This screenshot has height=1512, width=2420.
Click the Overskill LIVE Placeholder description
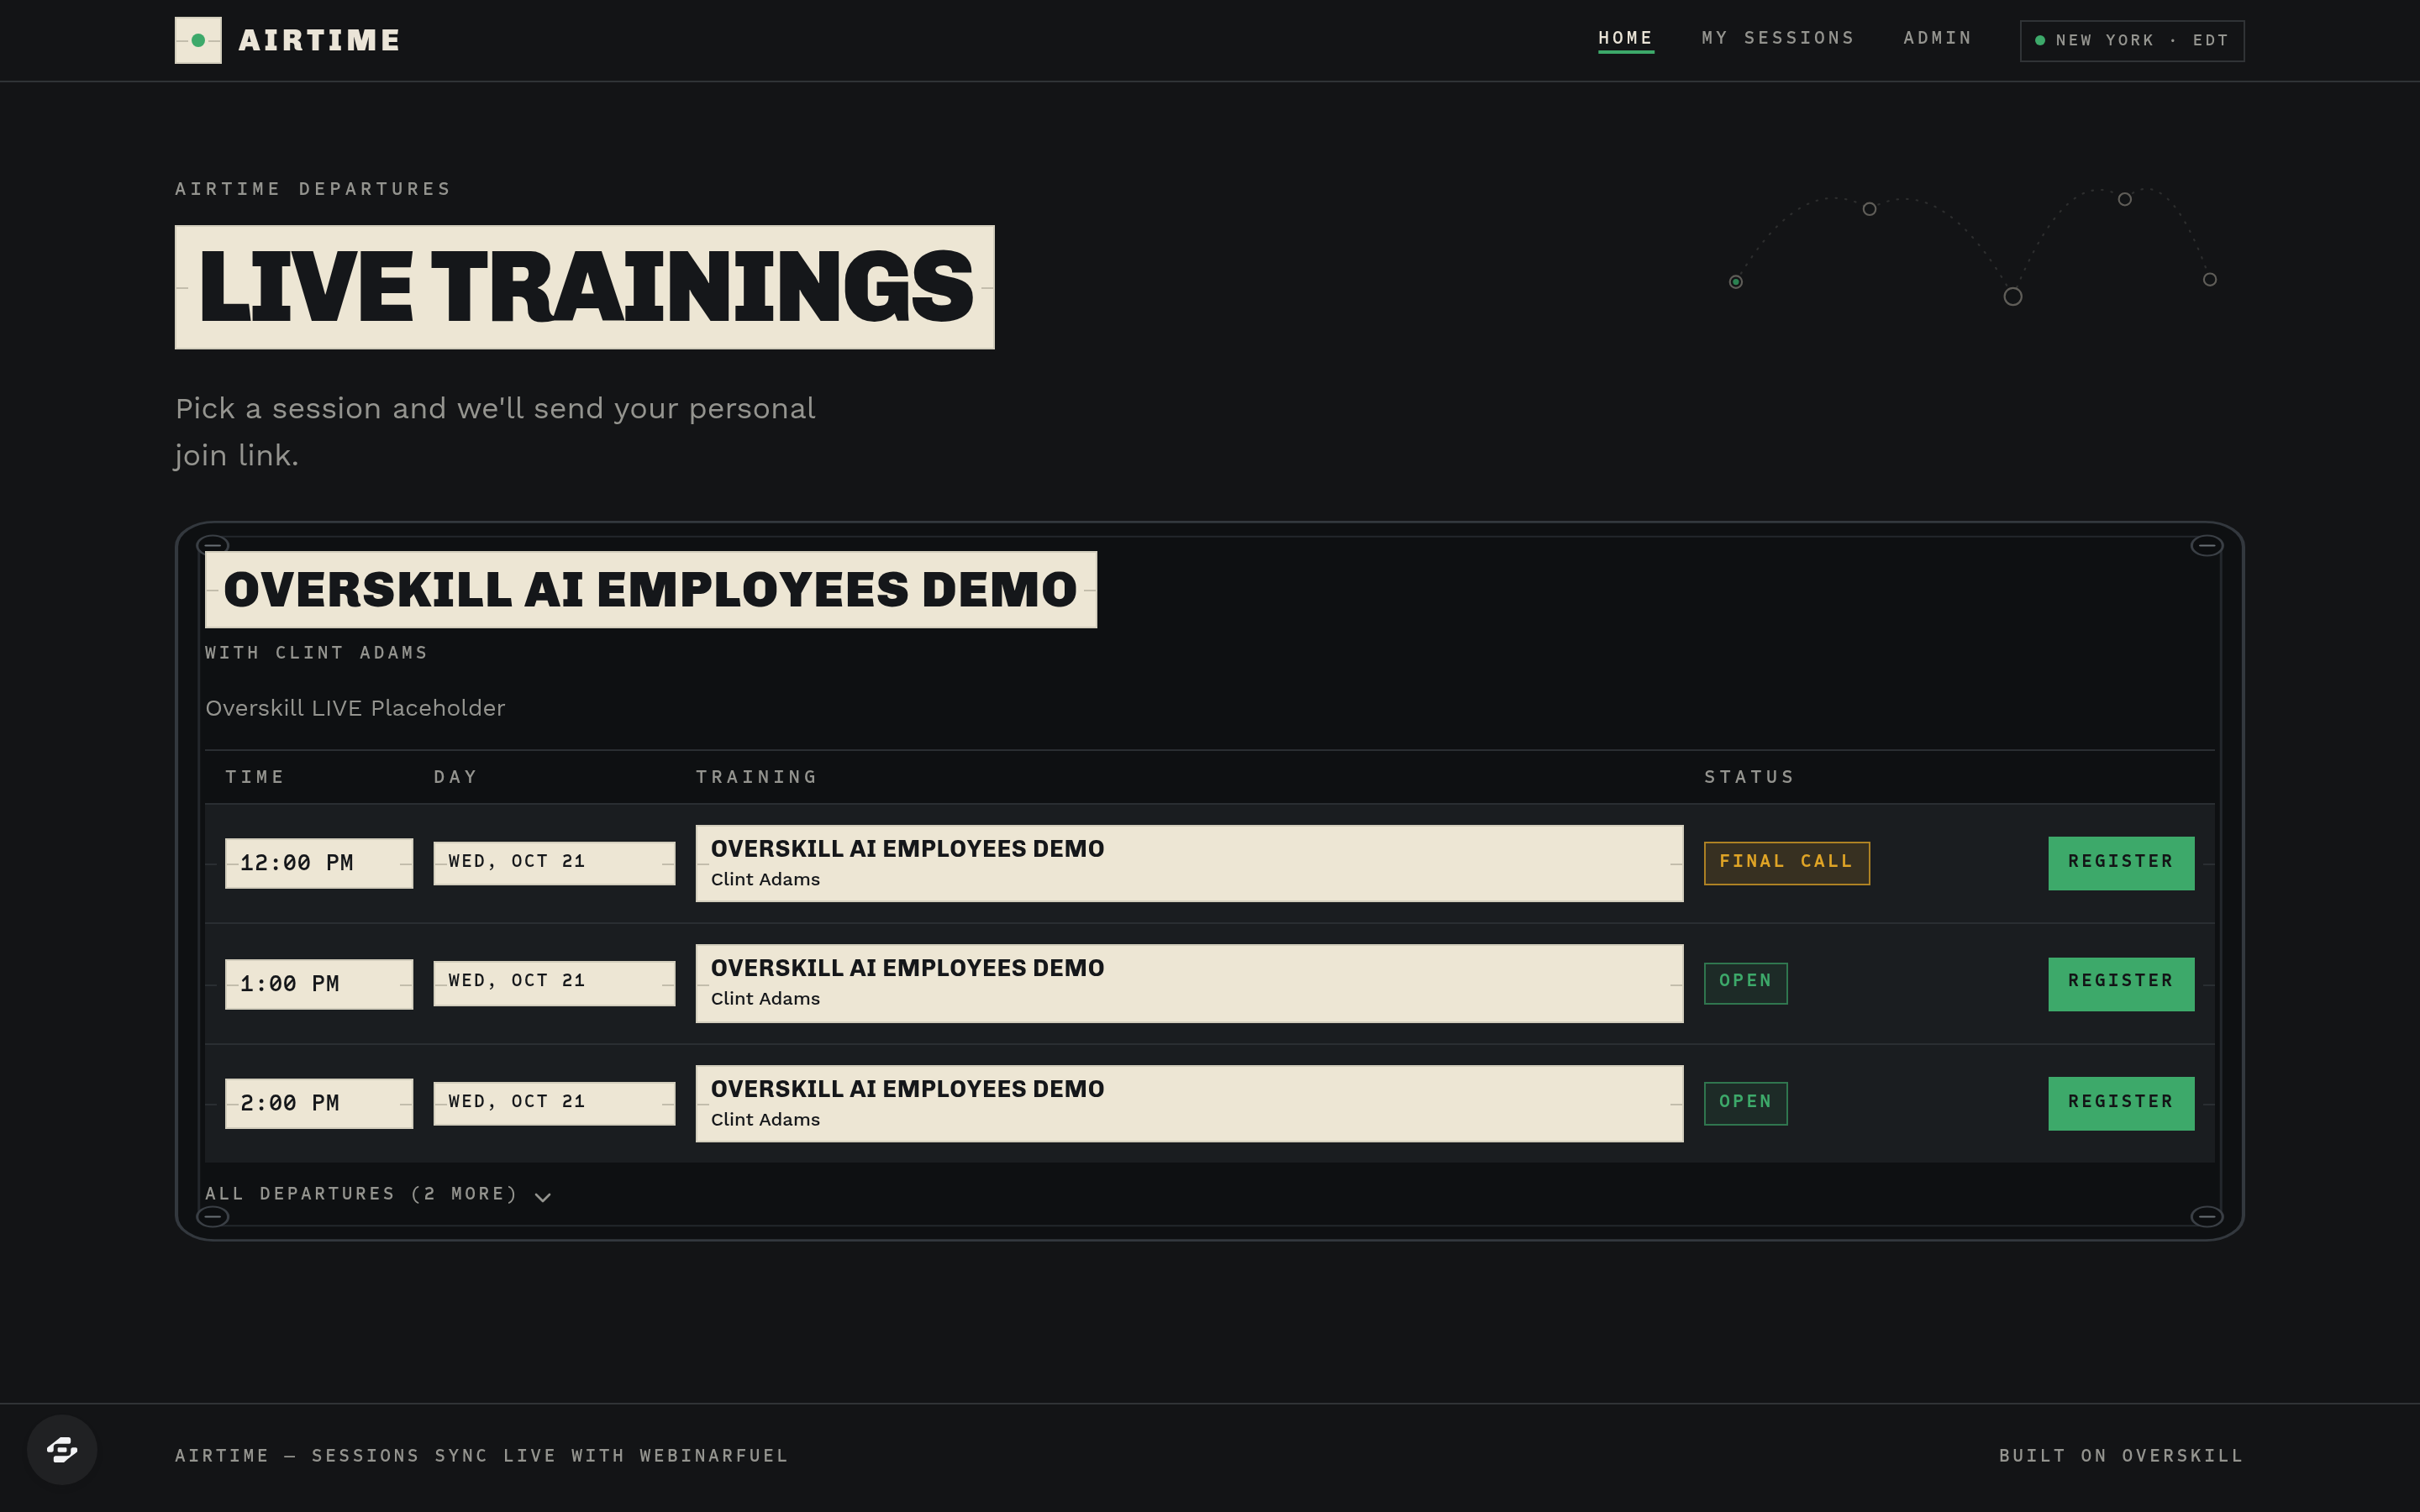(355, 708)
